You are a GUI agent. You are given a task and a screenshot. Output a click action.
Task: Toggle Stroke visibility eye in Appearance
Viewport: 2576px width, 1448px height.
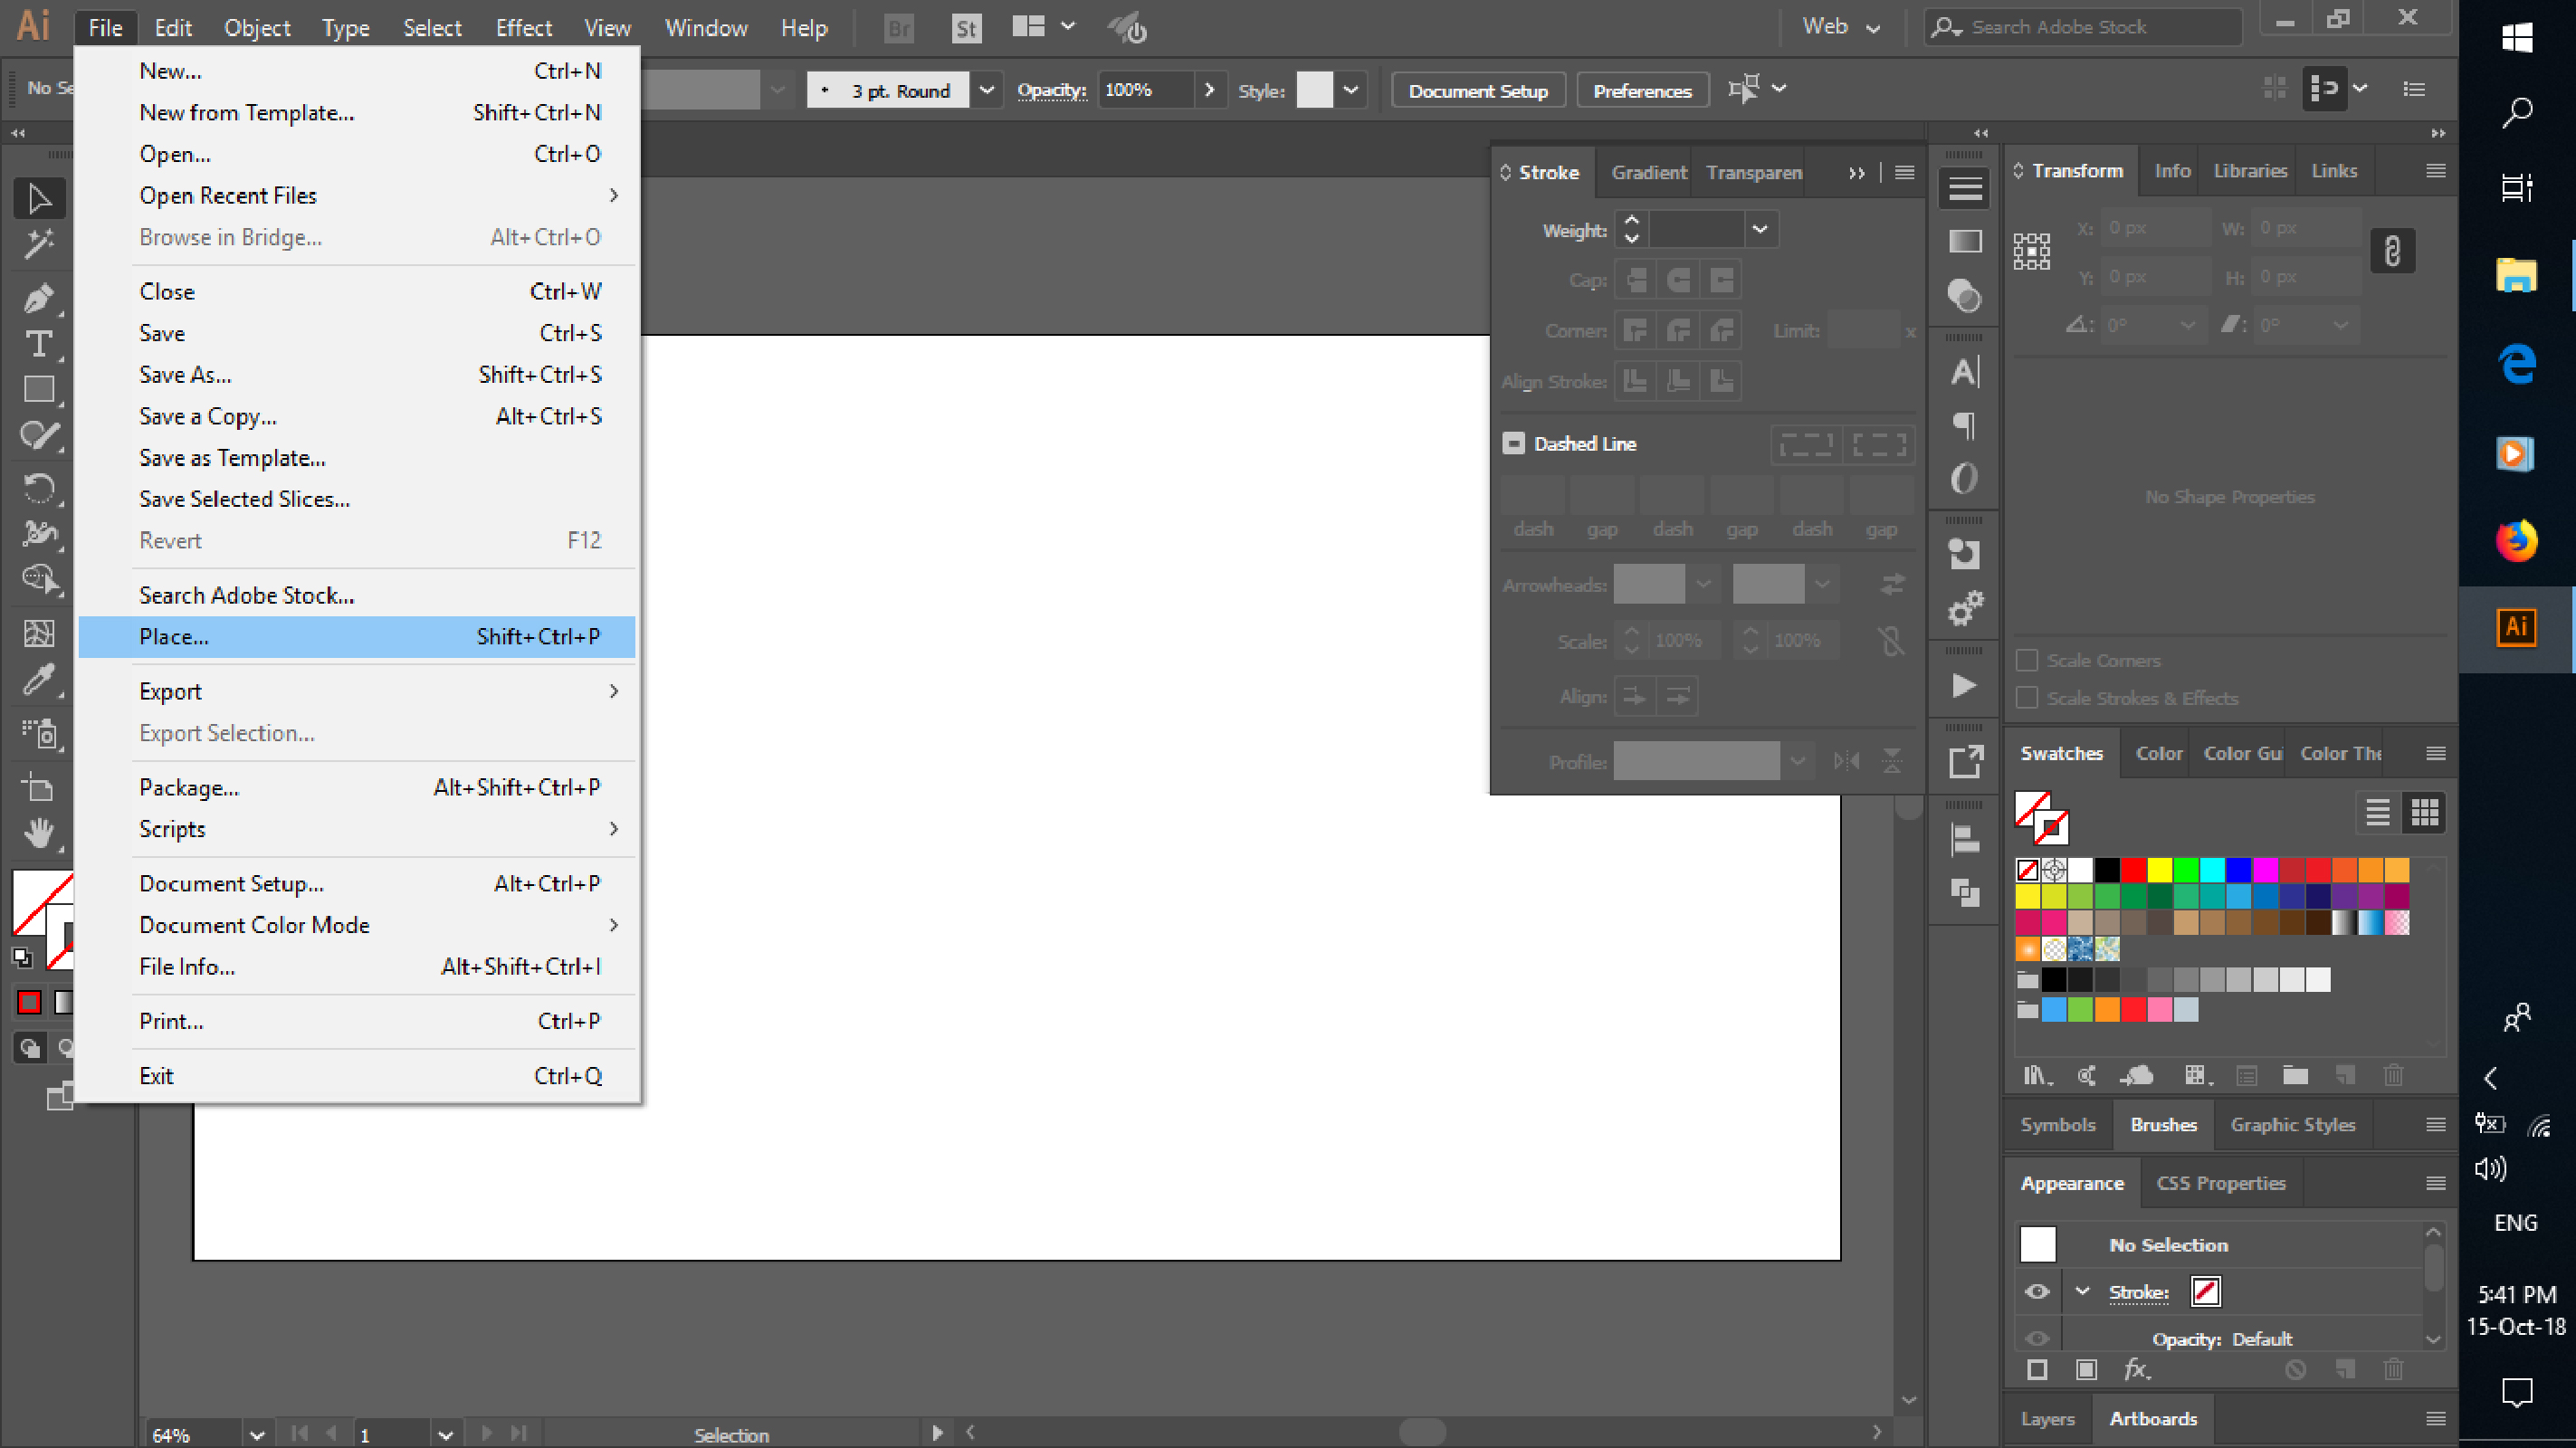(x=2037, y=1292)
